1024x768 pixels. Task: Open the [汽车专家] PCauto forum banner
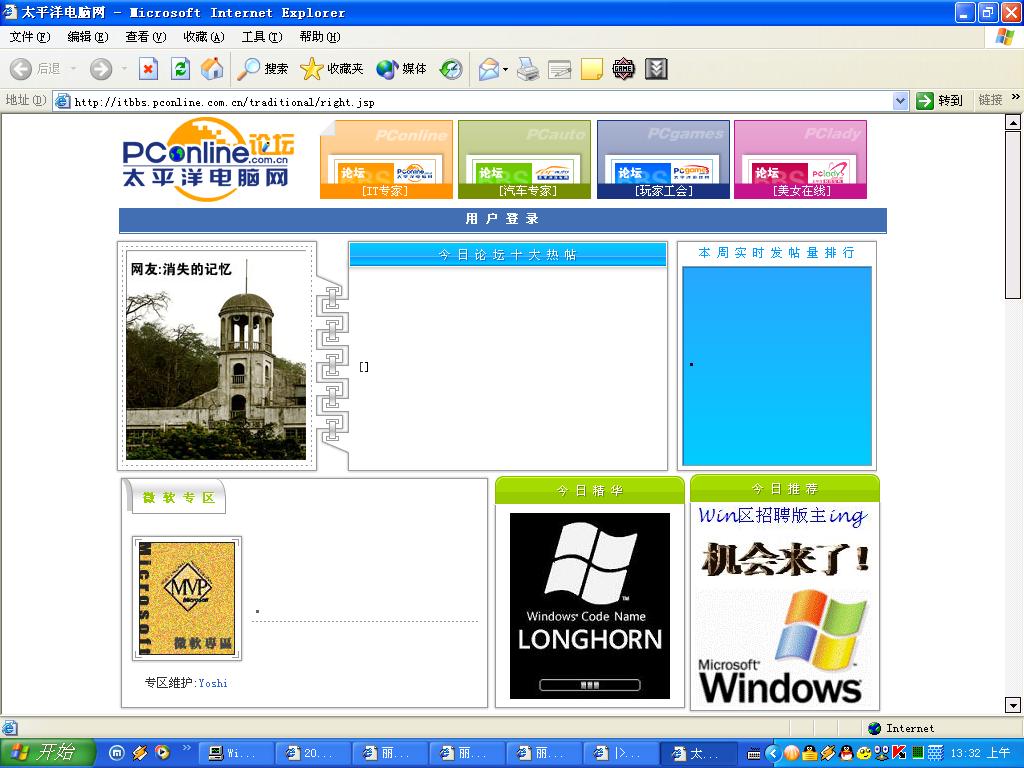[524, 159]
